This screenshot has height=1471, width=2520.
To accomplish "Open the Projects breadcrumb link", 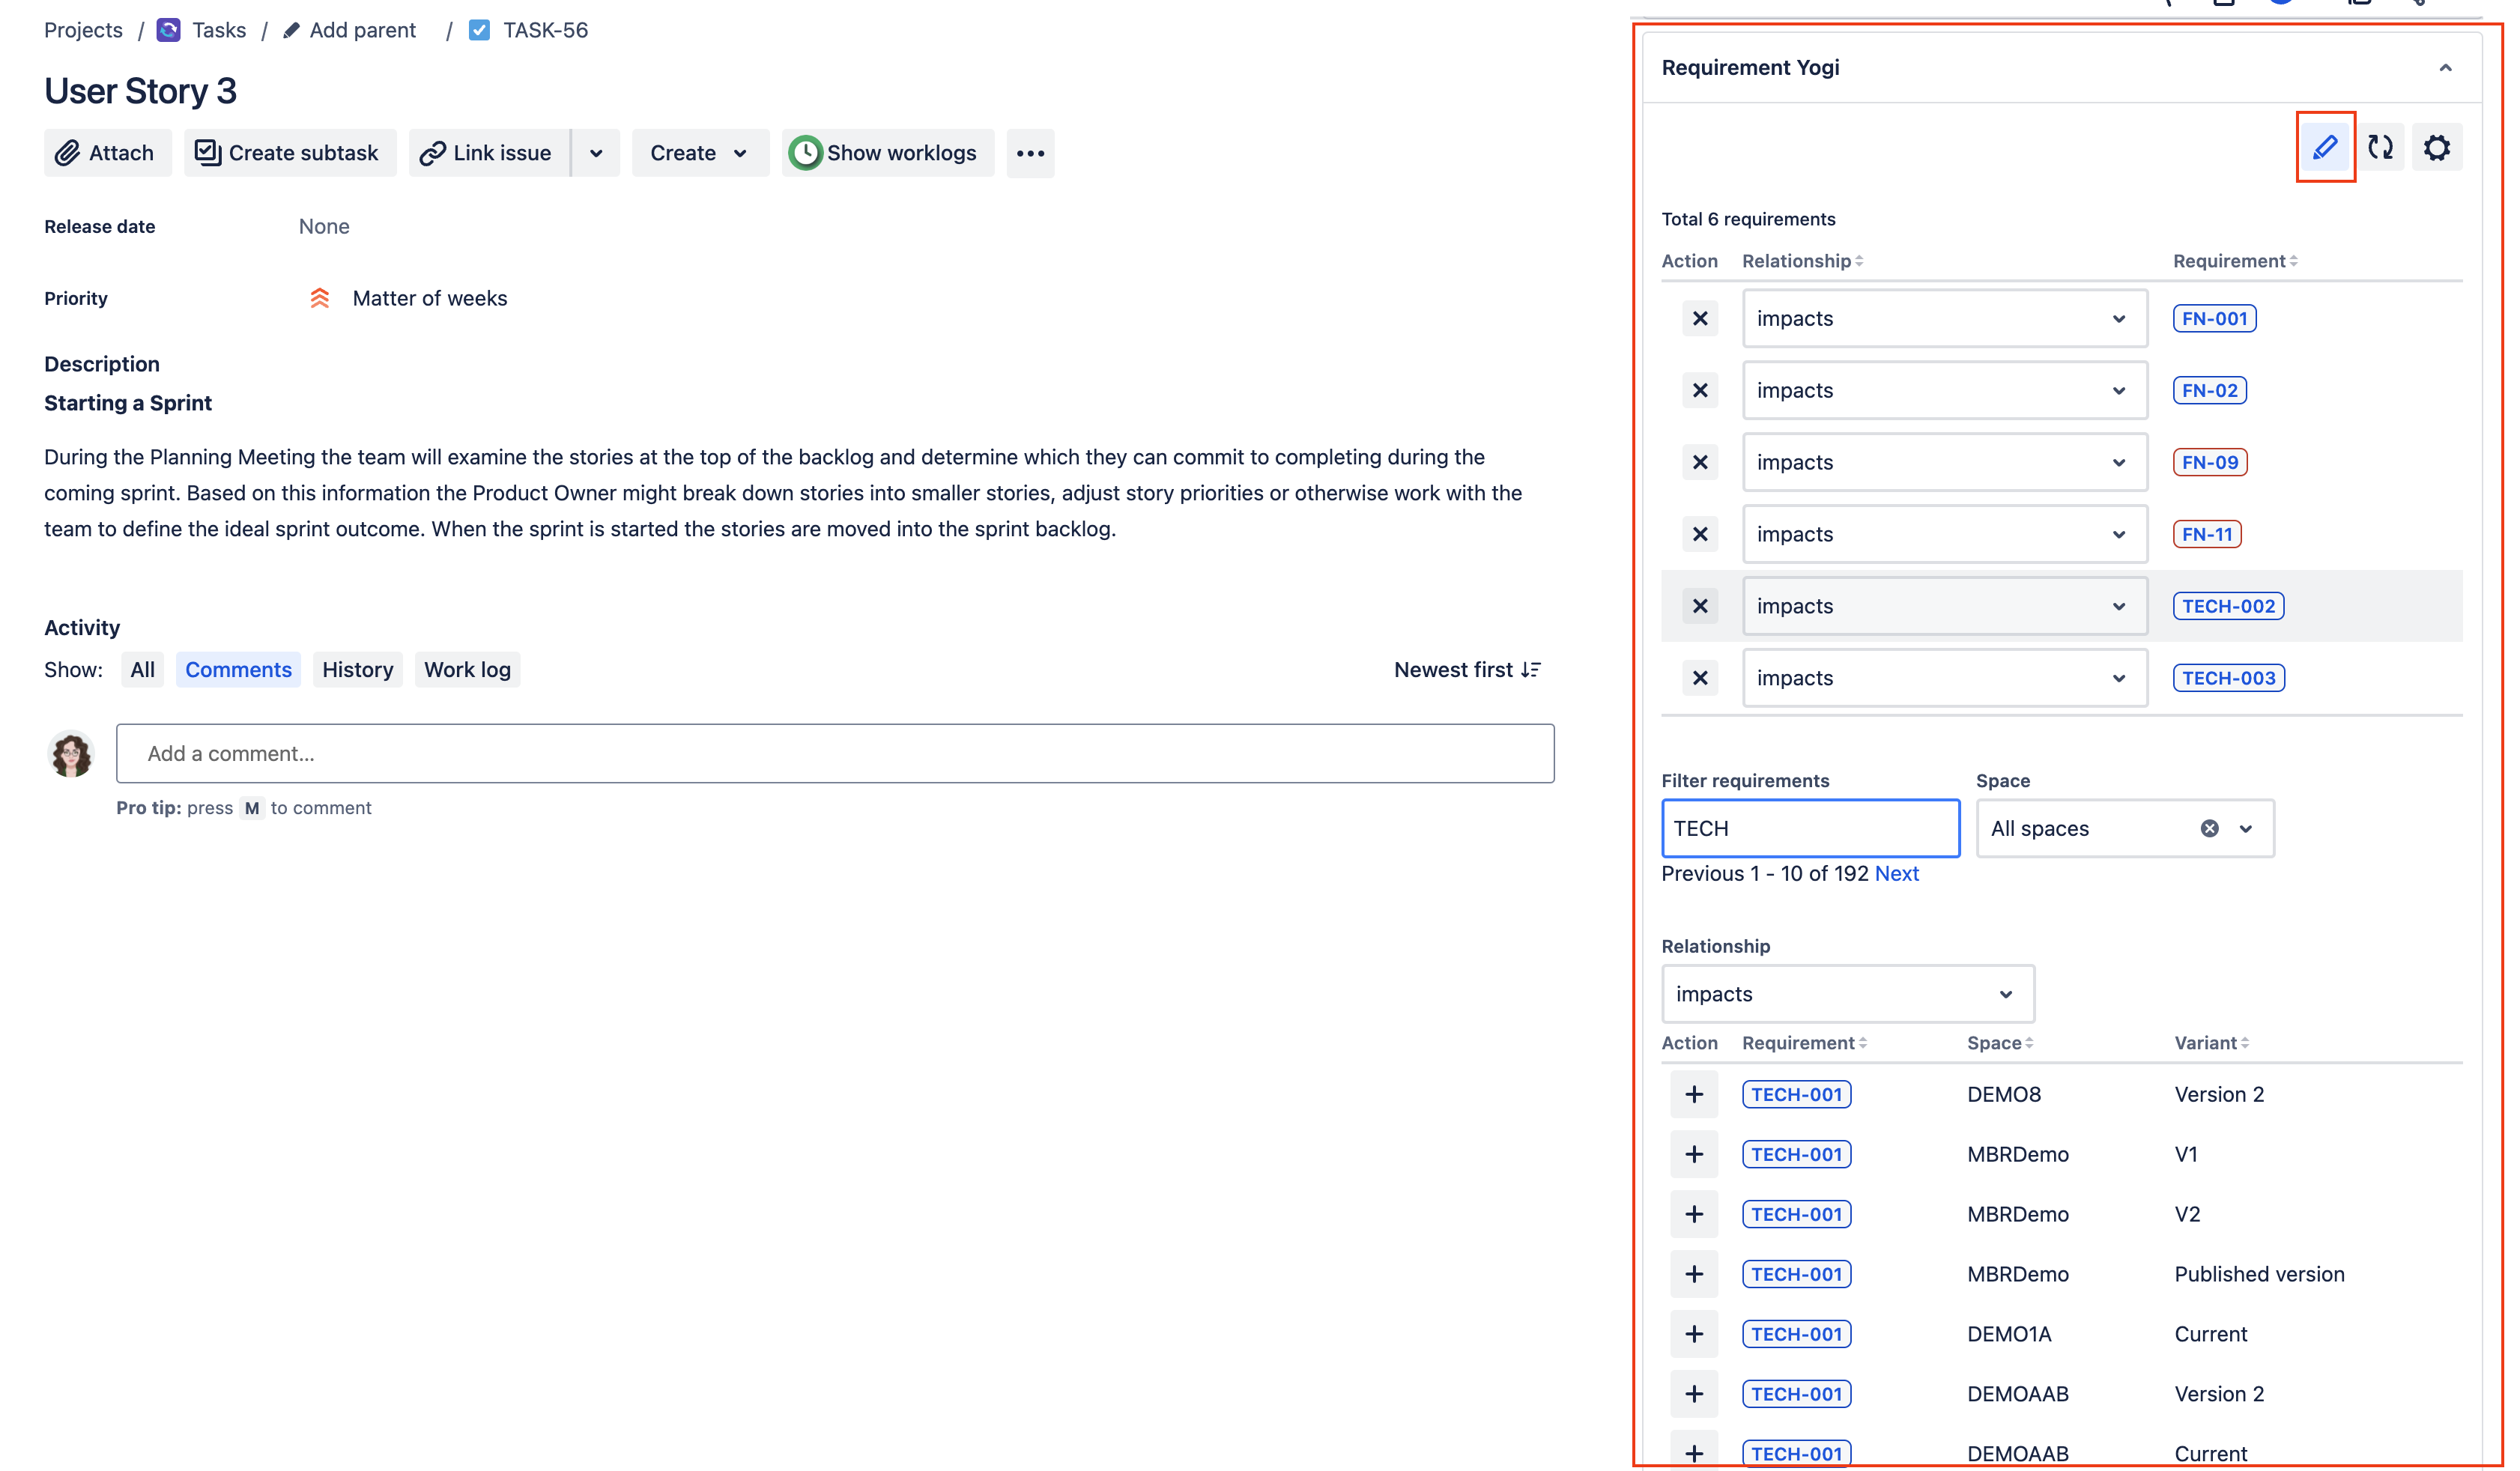I will (x=83, y=29).
